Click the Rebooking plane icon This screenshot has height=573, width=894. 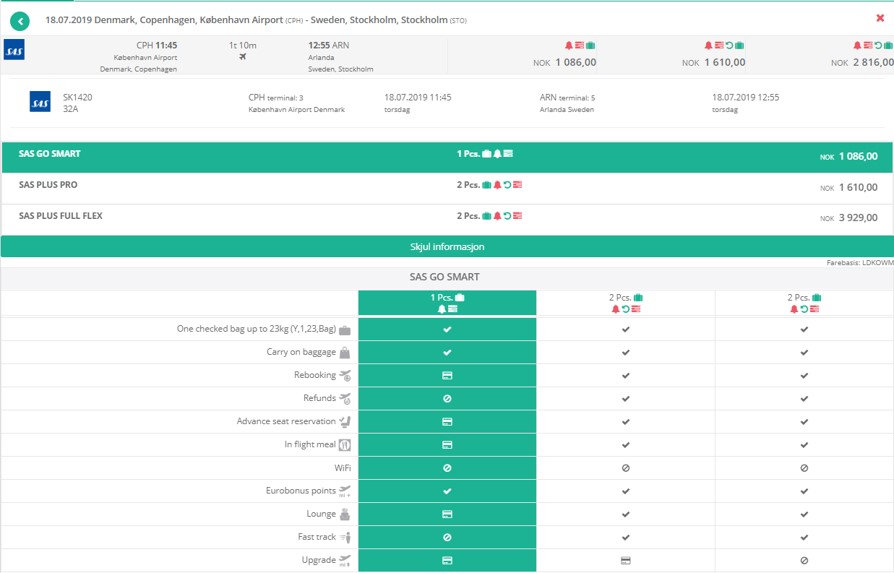pyautogui.click(x=345, y=376)
